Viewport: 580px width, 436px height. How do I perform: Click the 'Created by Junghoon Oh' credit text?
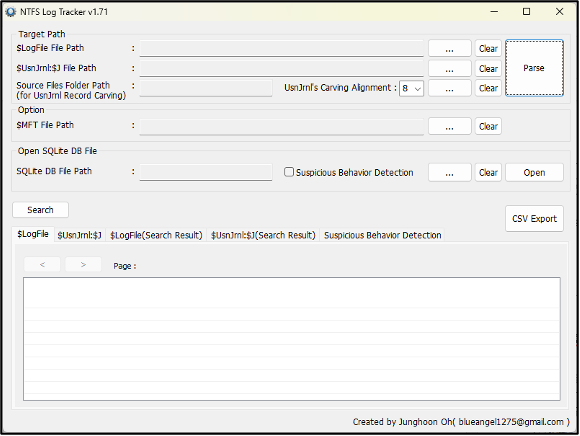(x=461, y=422)
